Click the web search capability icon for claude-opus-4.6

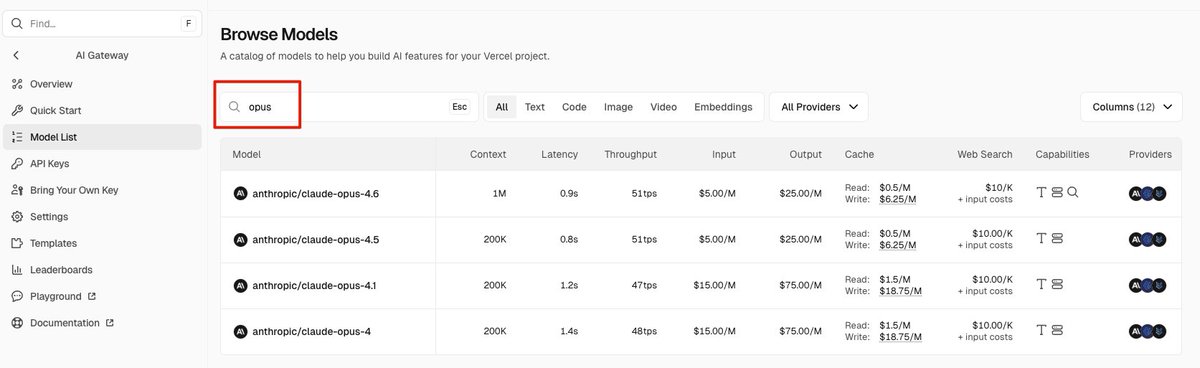[1072, 192]
